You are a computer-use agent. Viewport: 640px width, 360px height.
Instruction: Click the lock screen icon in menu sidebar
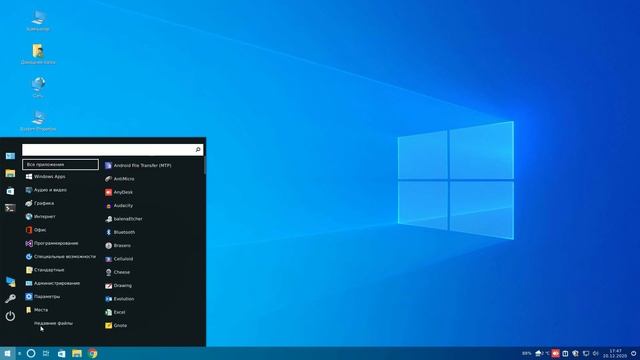[10, 282]
